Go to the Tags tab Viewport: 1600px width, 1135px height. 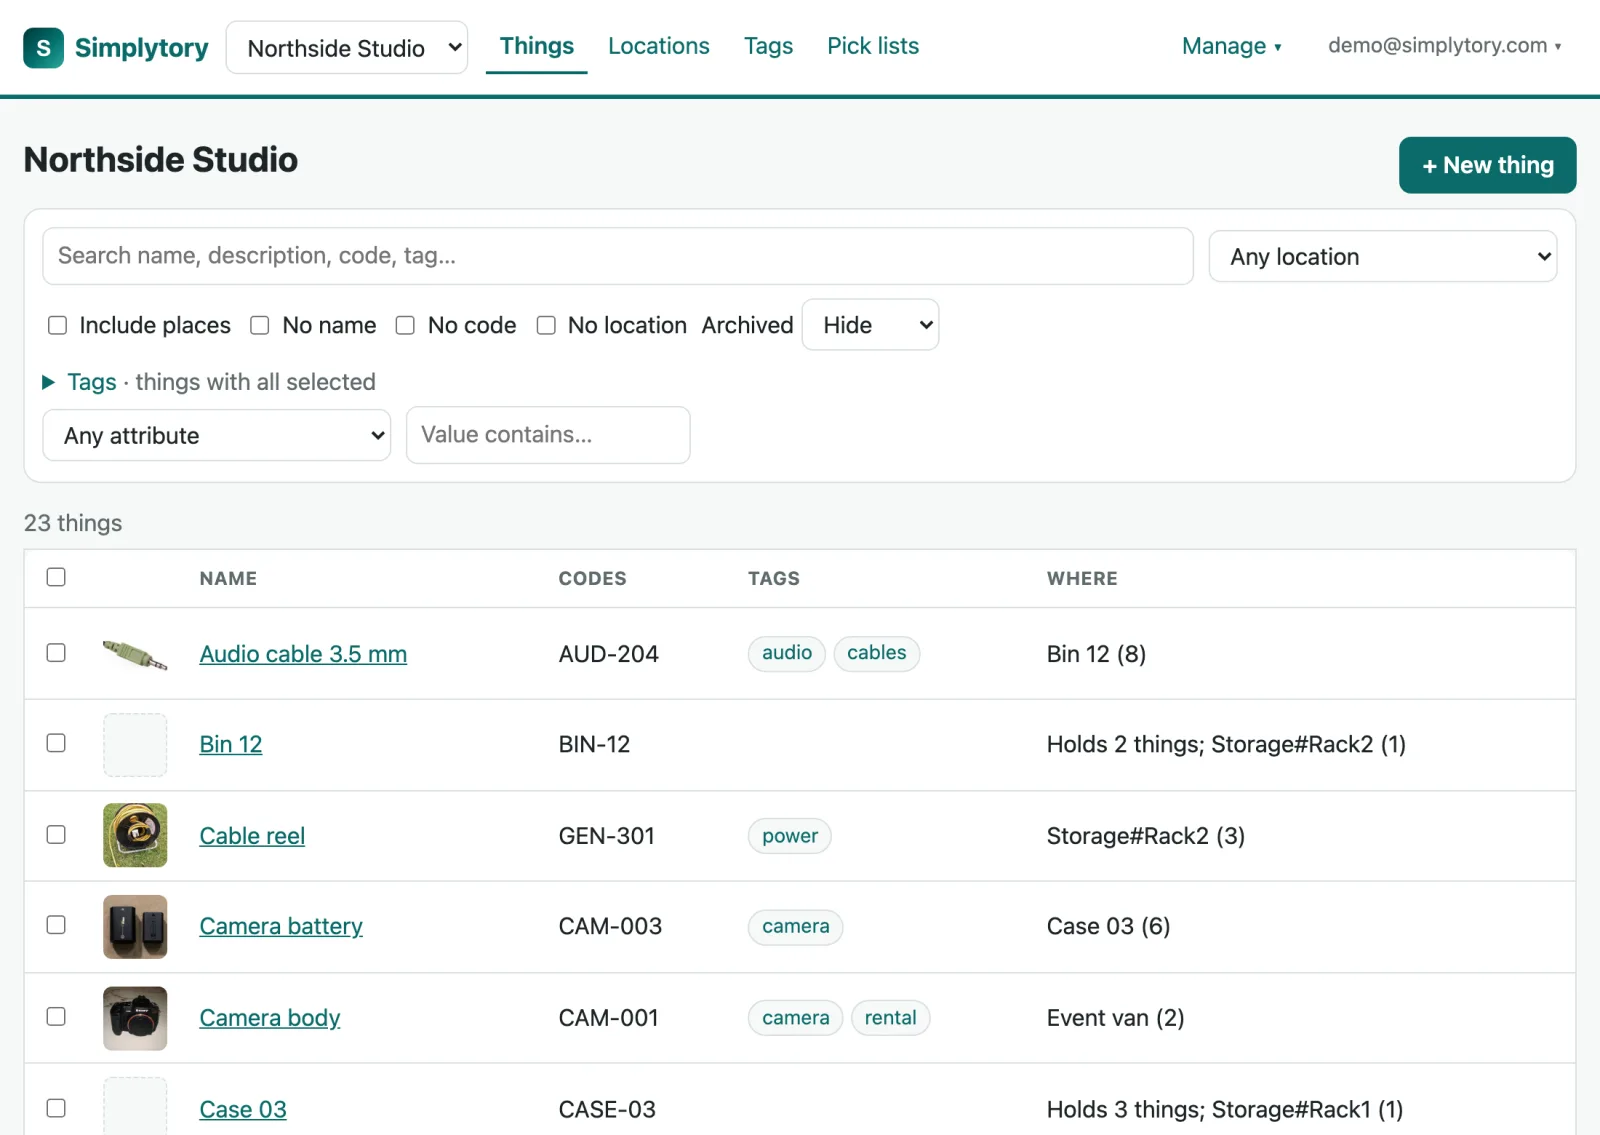(768, 46)
